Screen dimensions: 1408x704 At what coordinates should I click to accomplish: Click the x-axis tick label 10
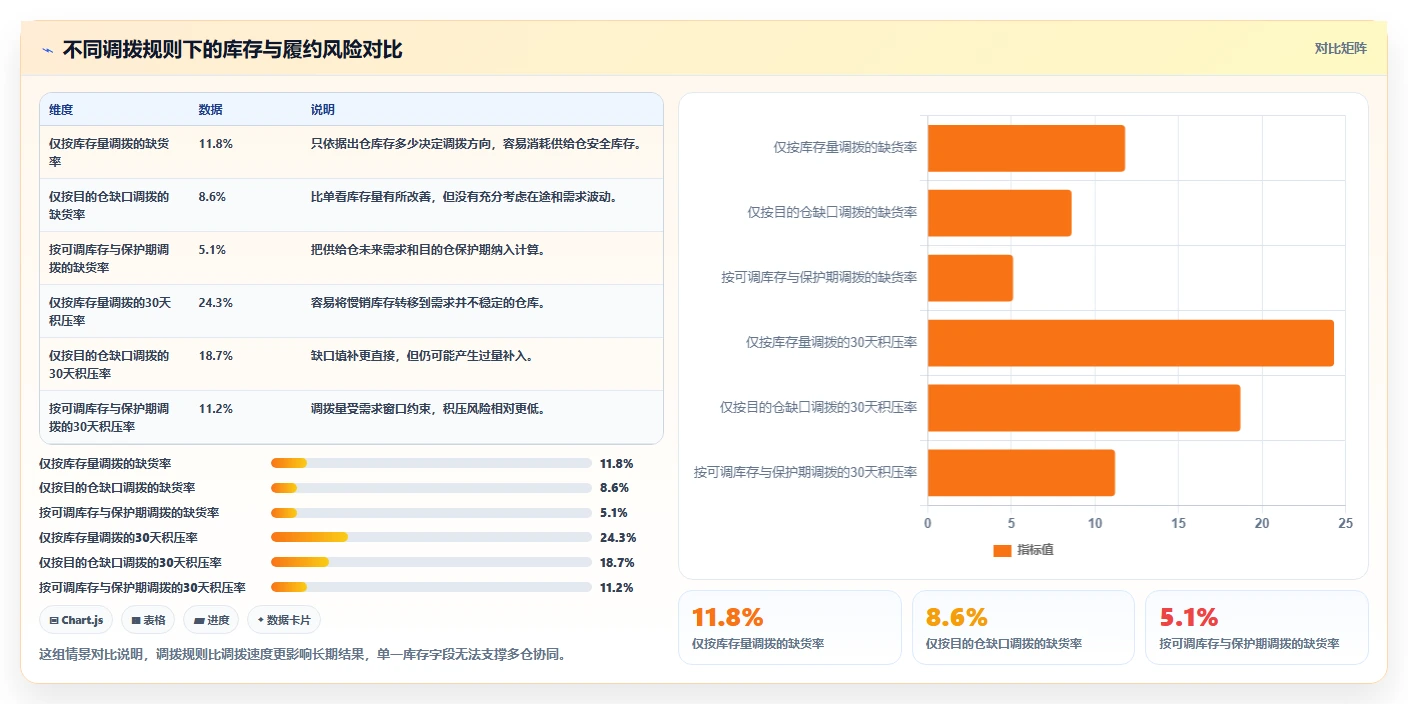[x=1095, y=524]
